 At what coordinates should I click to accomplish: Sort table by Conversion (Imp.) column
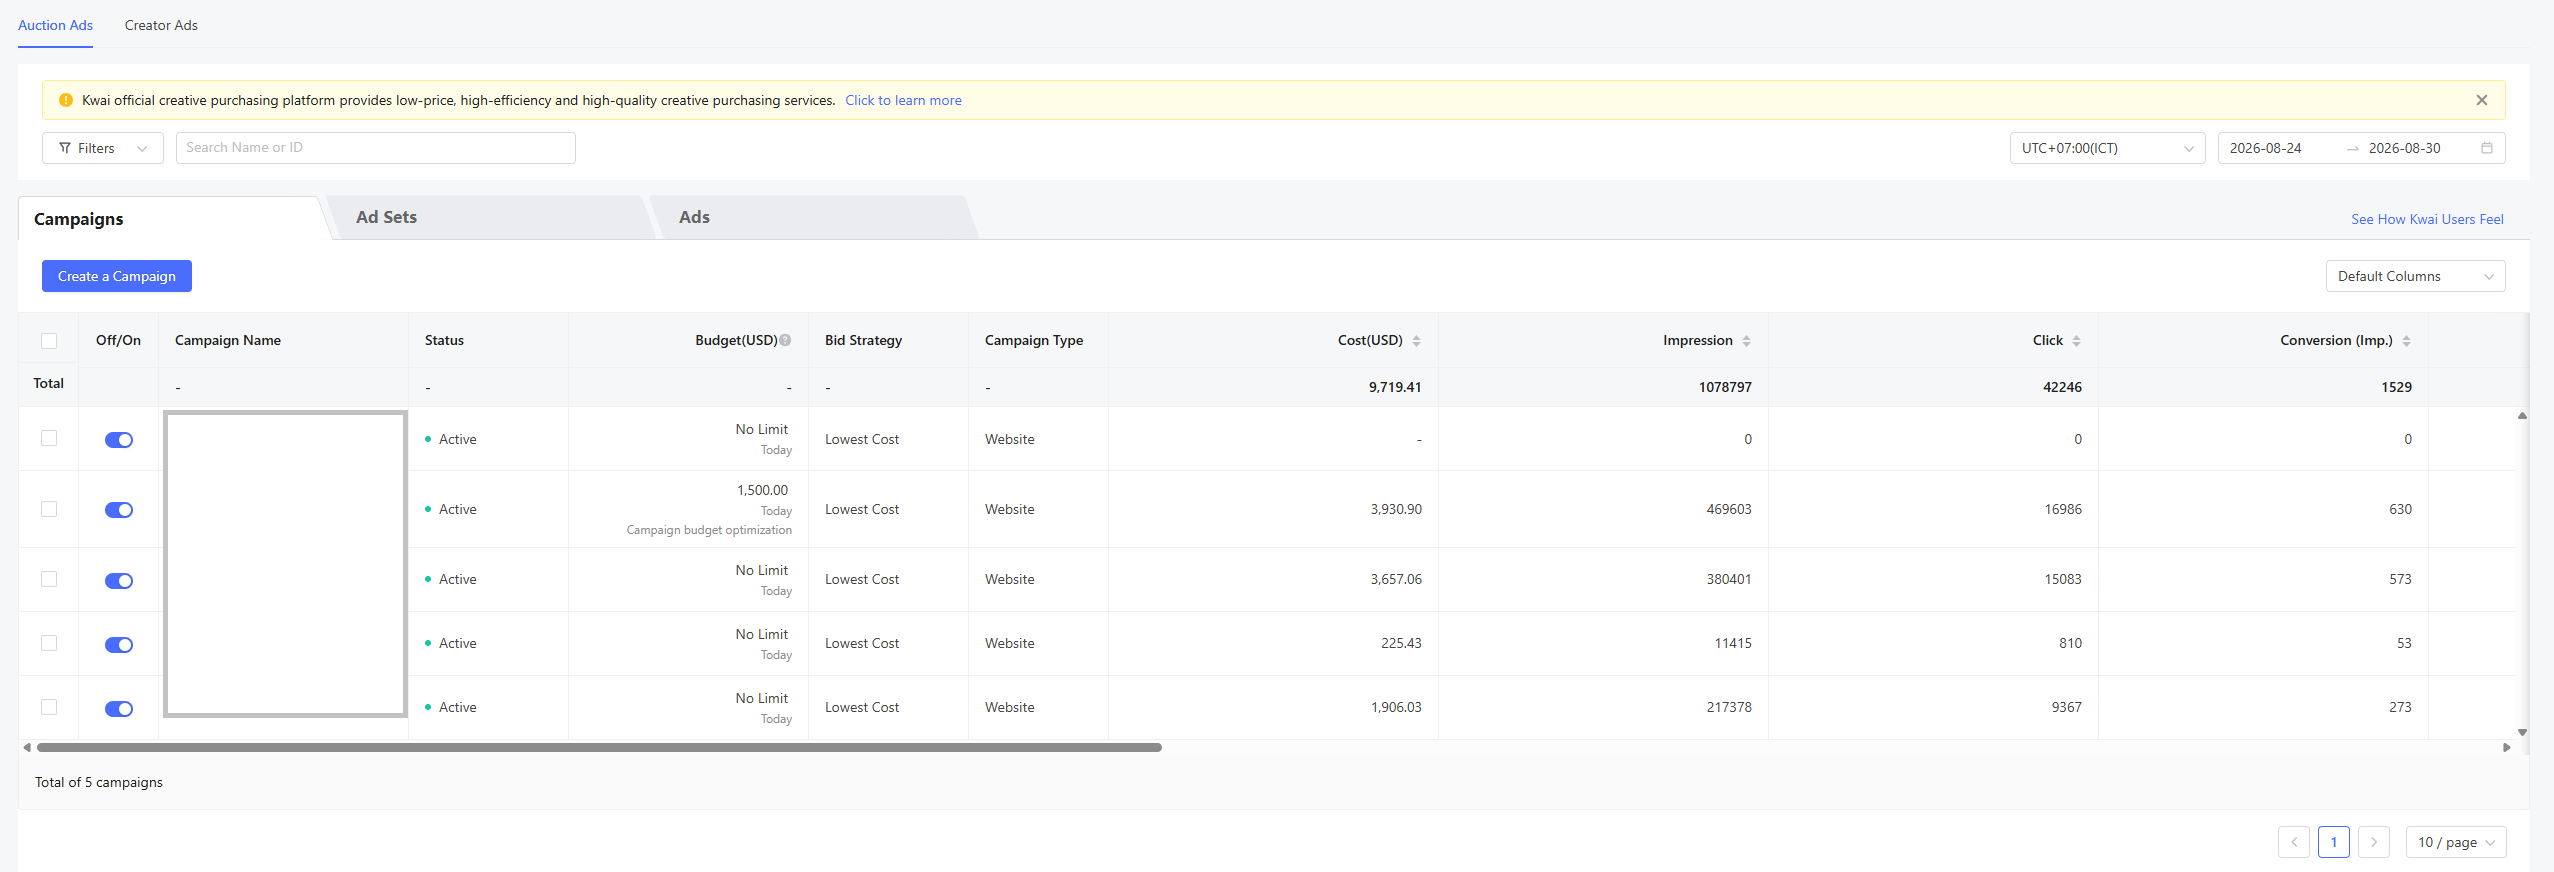click(x=2406, y=341)
